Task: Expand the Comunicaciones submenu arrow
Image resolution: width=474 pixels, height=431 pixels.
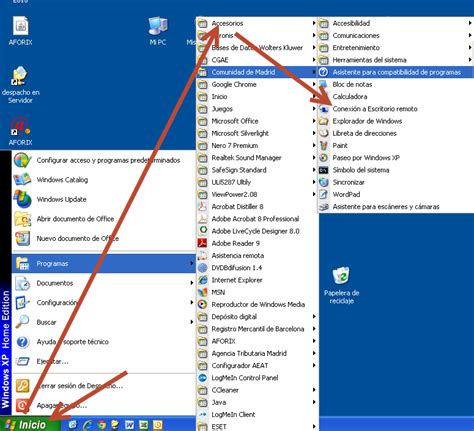Action: point(470,35)
